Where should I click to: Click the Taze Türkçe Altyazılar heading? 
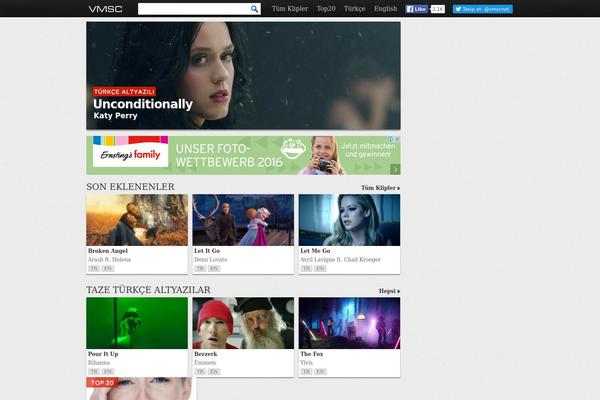(x=148, y=290)
